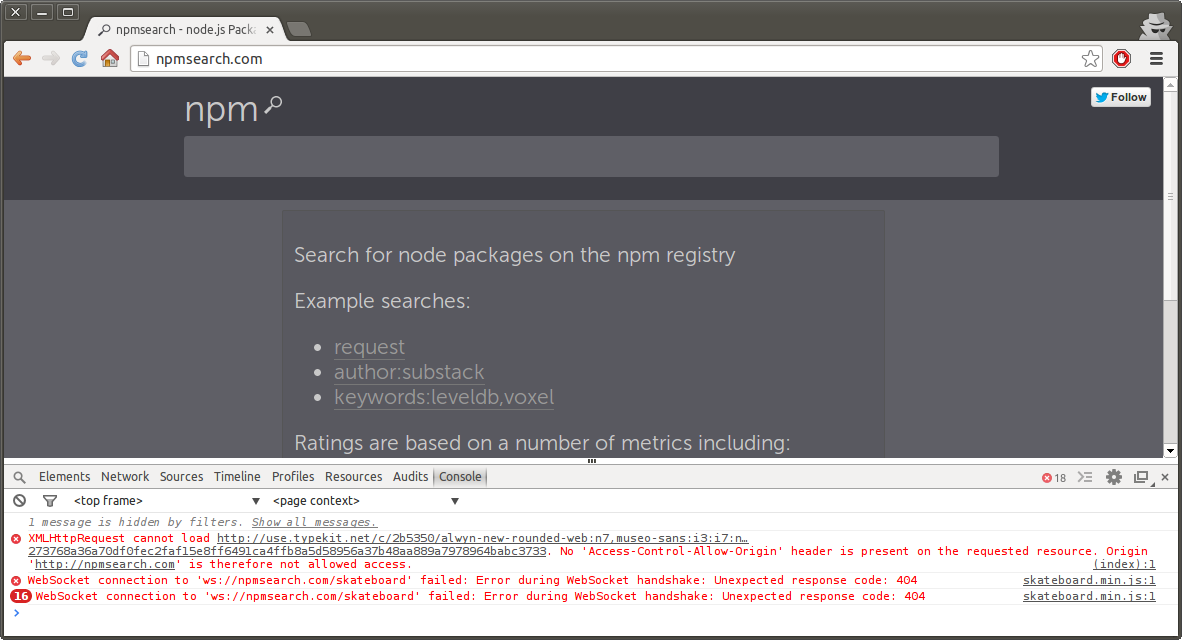Screen dimensions: 1182x640
Task: Click the page vertical scrollbar thumb
Action: click(x=1170, y=196)
